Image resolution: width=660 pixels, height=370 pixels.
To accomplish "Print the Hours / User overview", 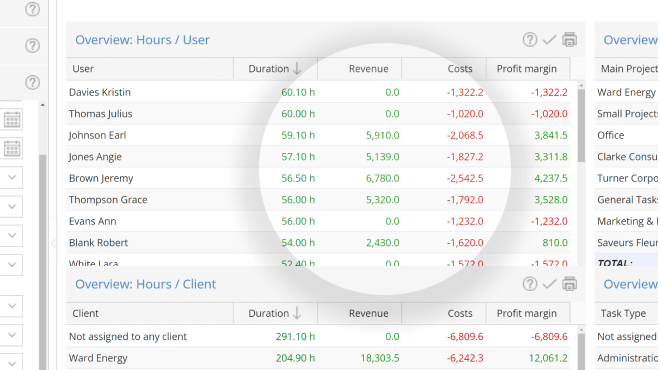I will coord(570,40).
